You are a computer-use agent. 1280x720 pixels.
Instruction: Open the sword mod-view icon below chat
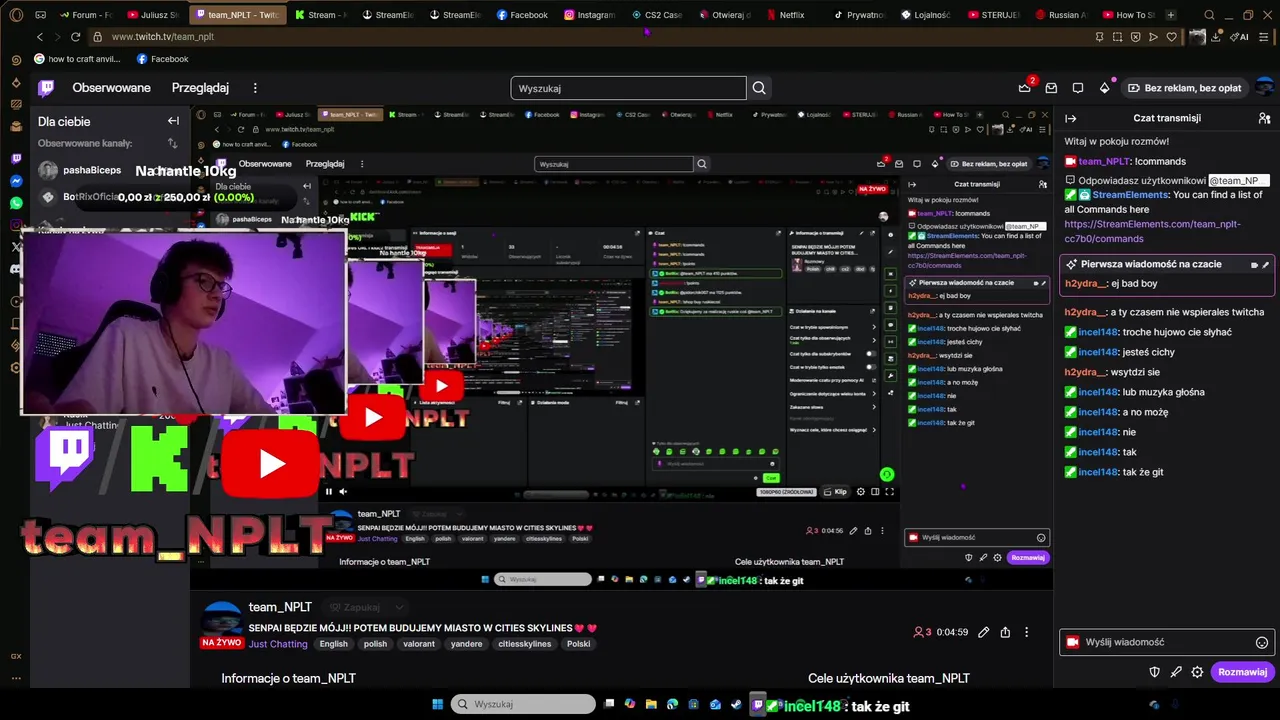coord(1176,672)
